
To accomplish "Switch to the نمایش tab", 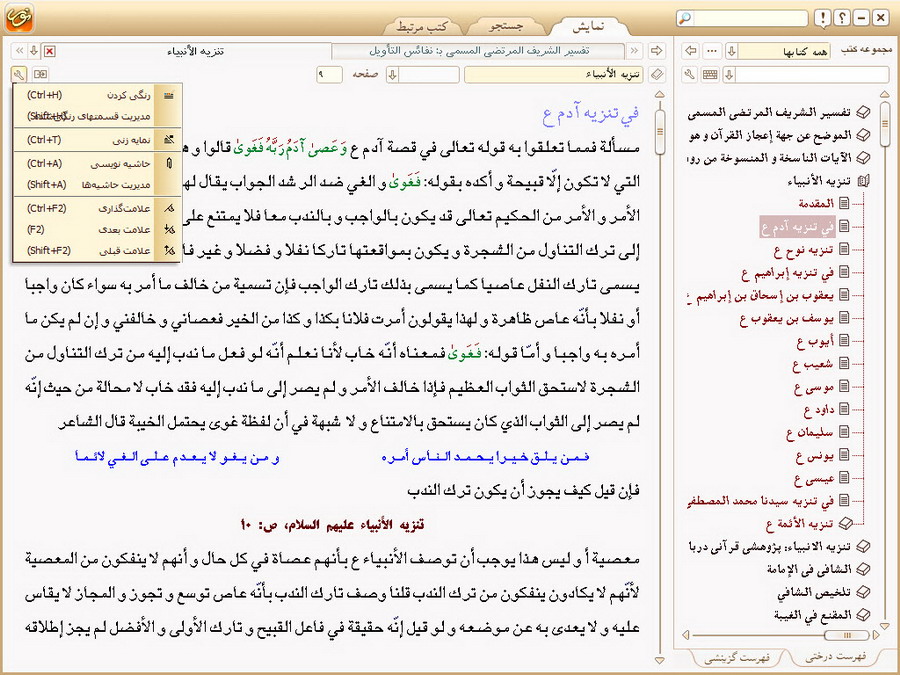I will coord(588,27).
